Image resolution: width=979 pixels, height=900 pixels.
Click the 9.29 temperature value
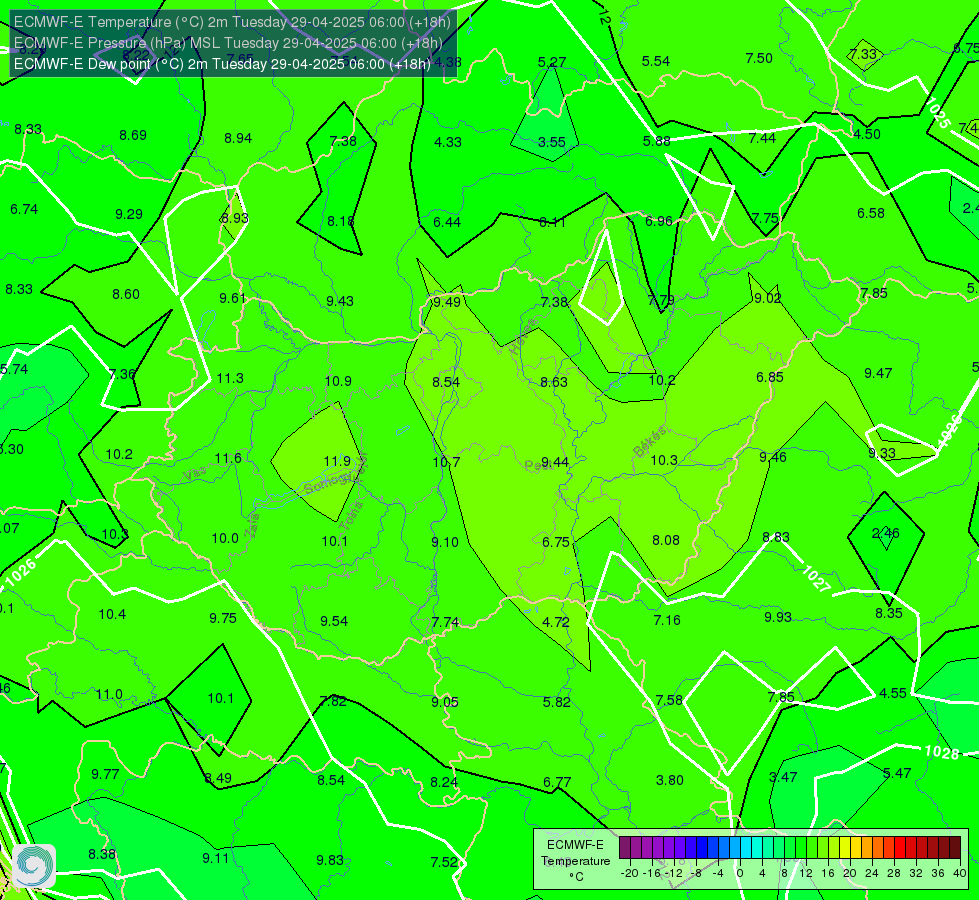[x=129, y=214]
